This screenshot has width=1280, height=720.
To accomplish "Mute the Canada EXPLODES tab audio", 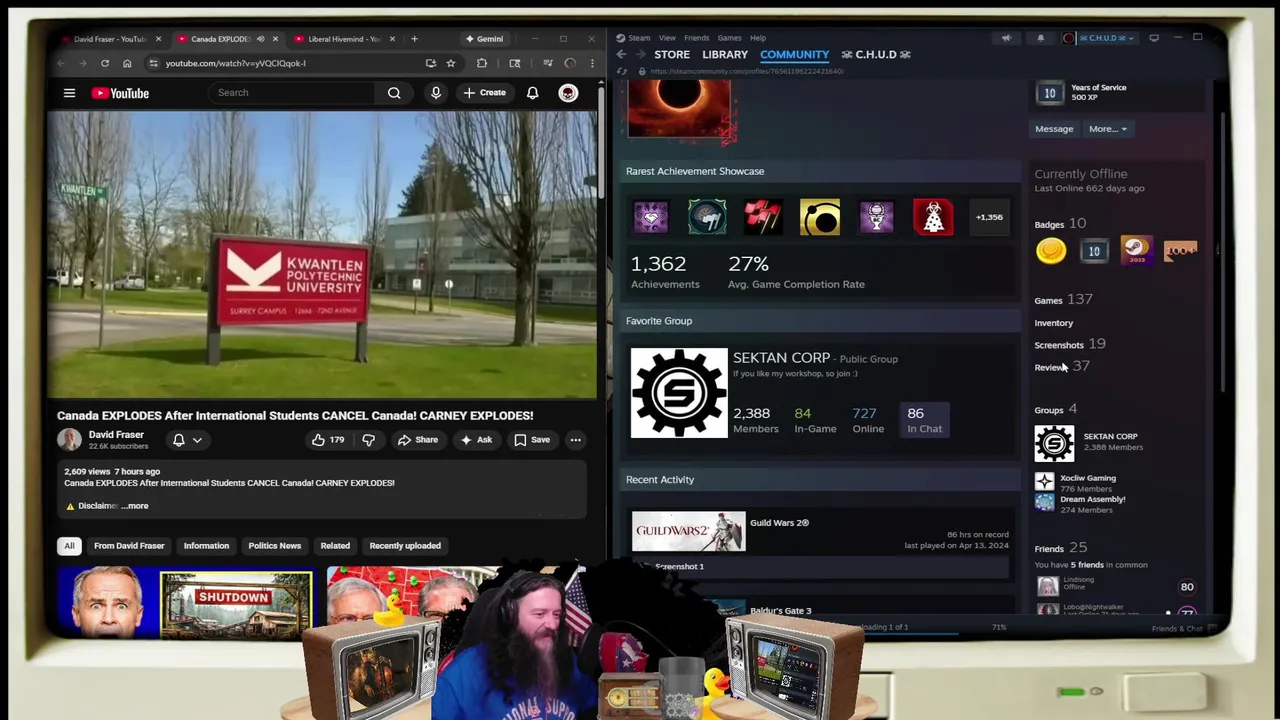I will pyautogui.click(x=260, y=39).
